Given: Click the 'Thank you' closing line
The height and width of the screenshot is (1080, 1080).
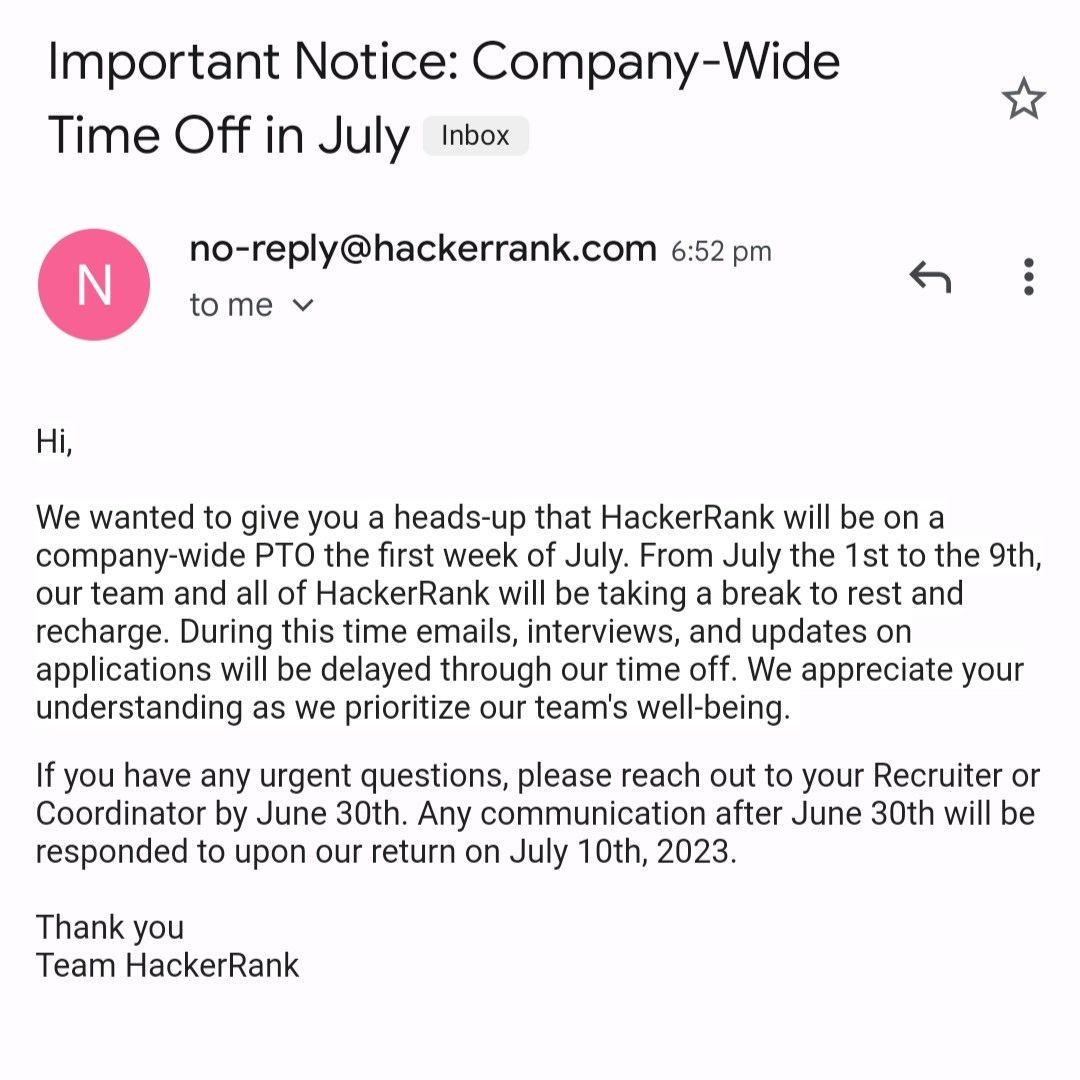Looking at the screenshot, I should coord(110,928).
